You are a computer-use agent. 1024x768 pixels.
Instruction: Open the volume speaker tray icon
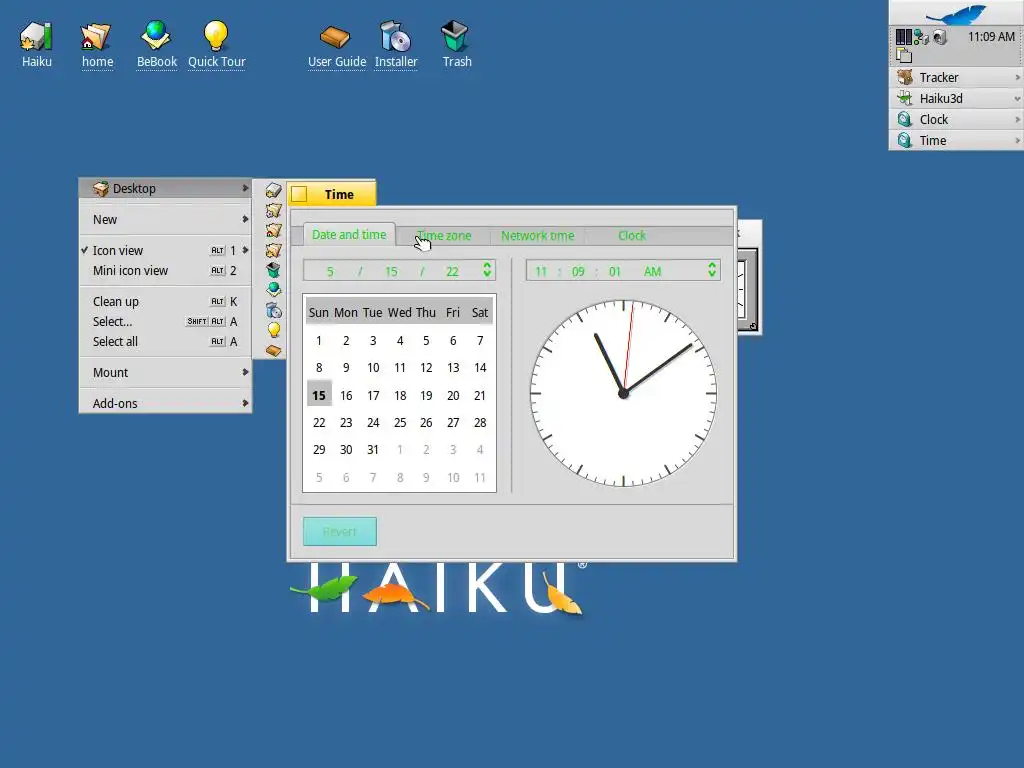(939, 37)
